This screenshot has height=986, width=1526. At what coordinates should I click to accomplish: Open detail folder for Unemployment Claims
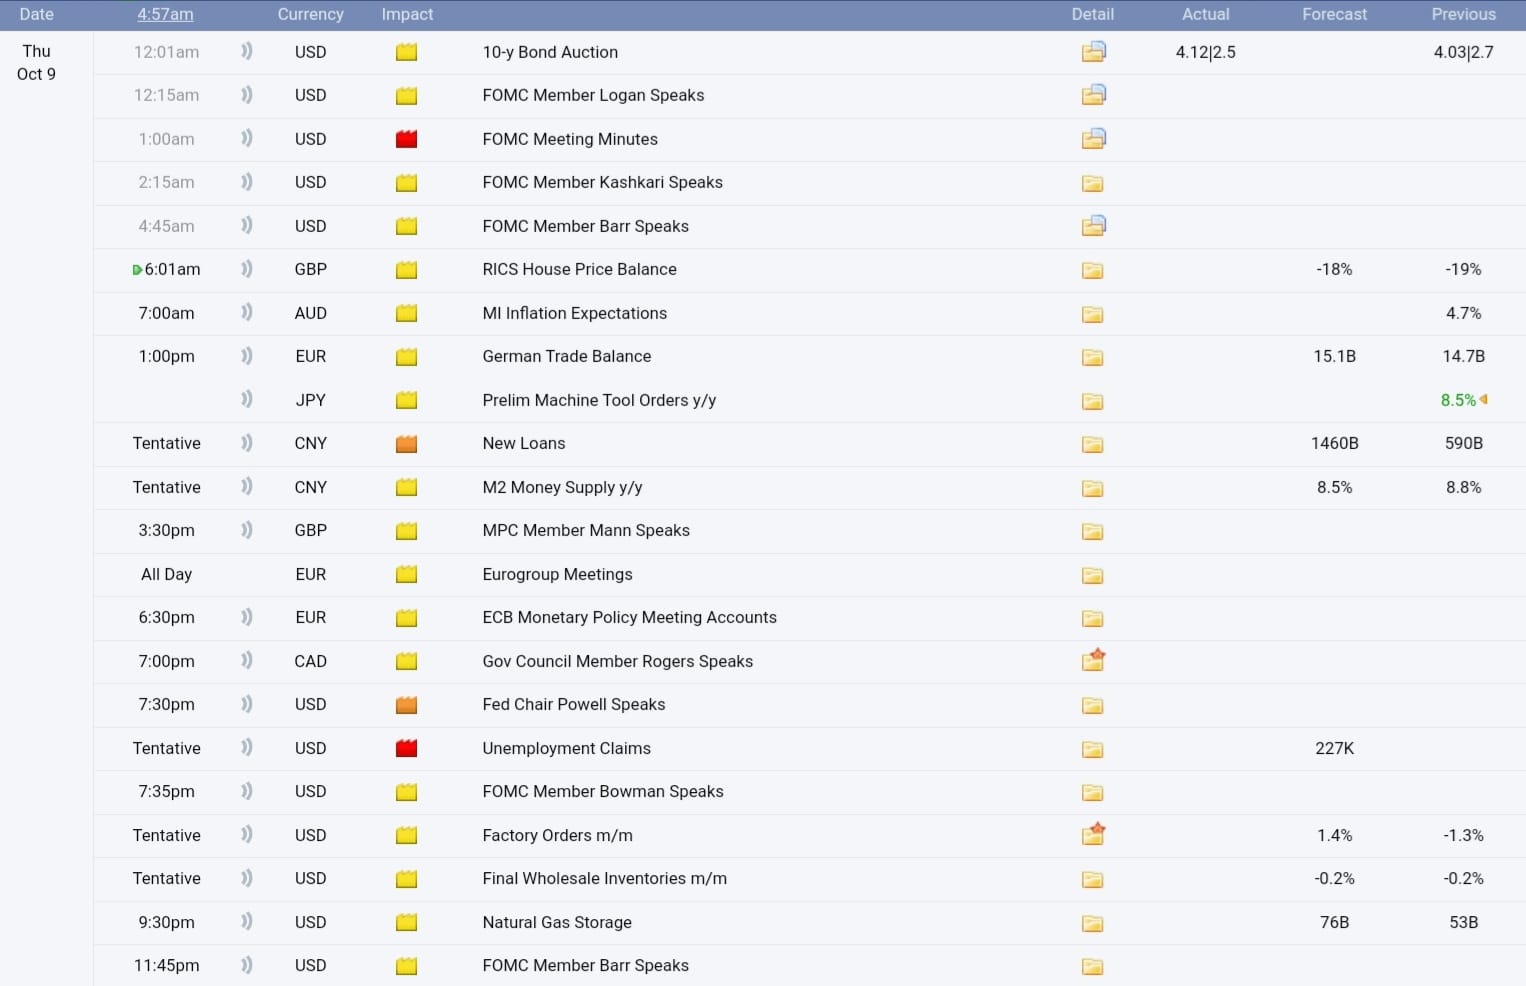tap(1092, 749)
